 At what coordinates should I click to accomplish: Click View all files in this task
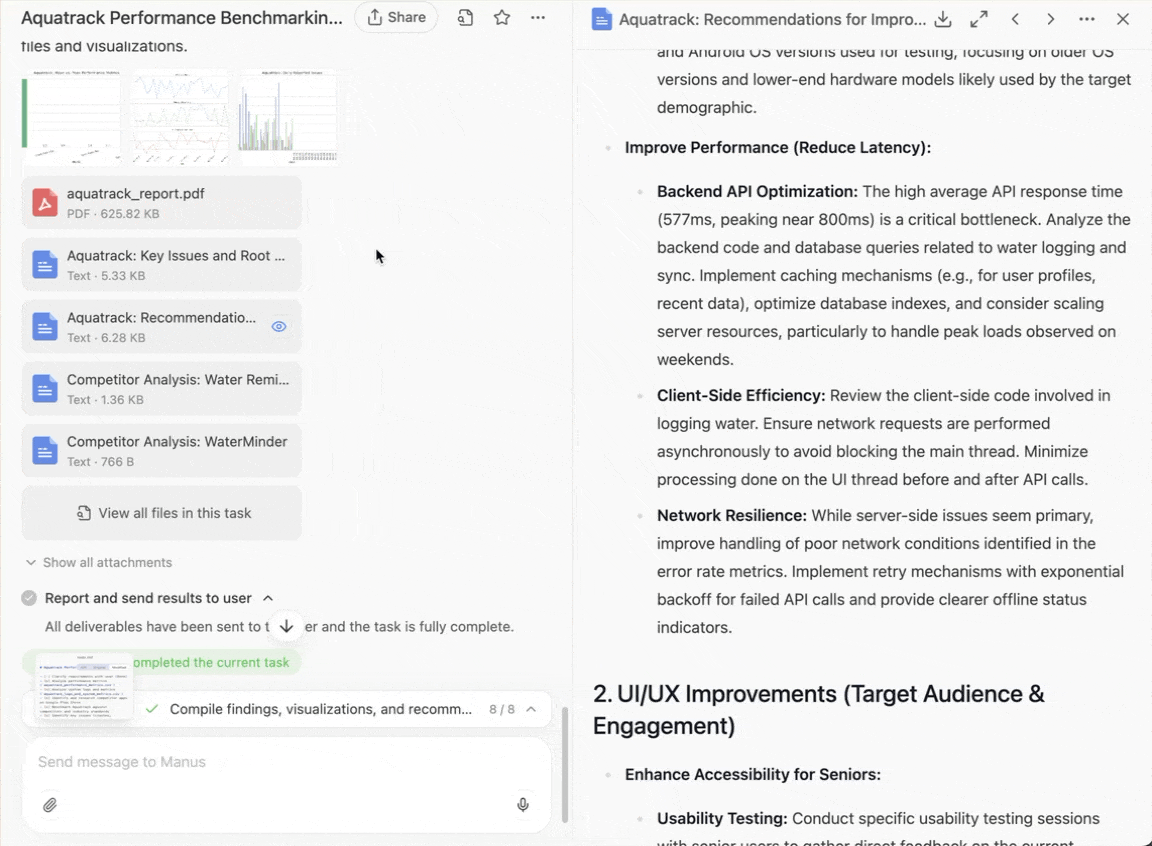[162, 513]
